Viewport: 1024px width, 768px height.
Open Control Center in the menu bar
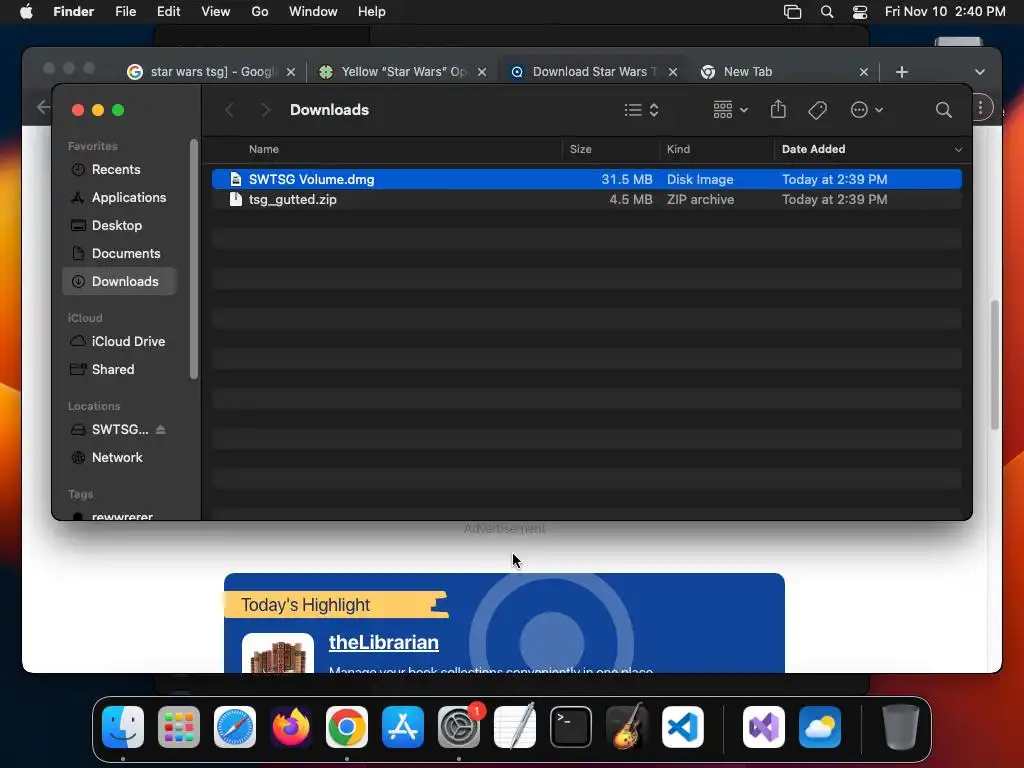point(860,12)
